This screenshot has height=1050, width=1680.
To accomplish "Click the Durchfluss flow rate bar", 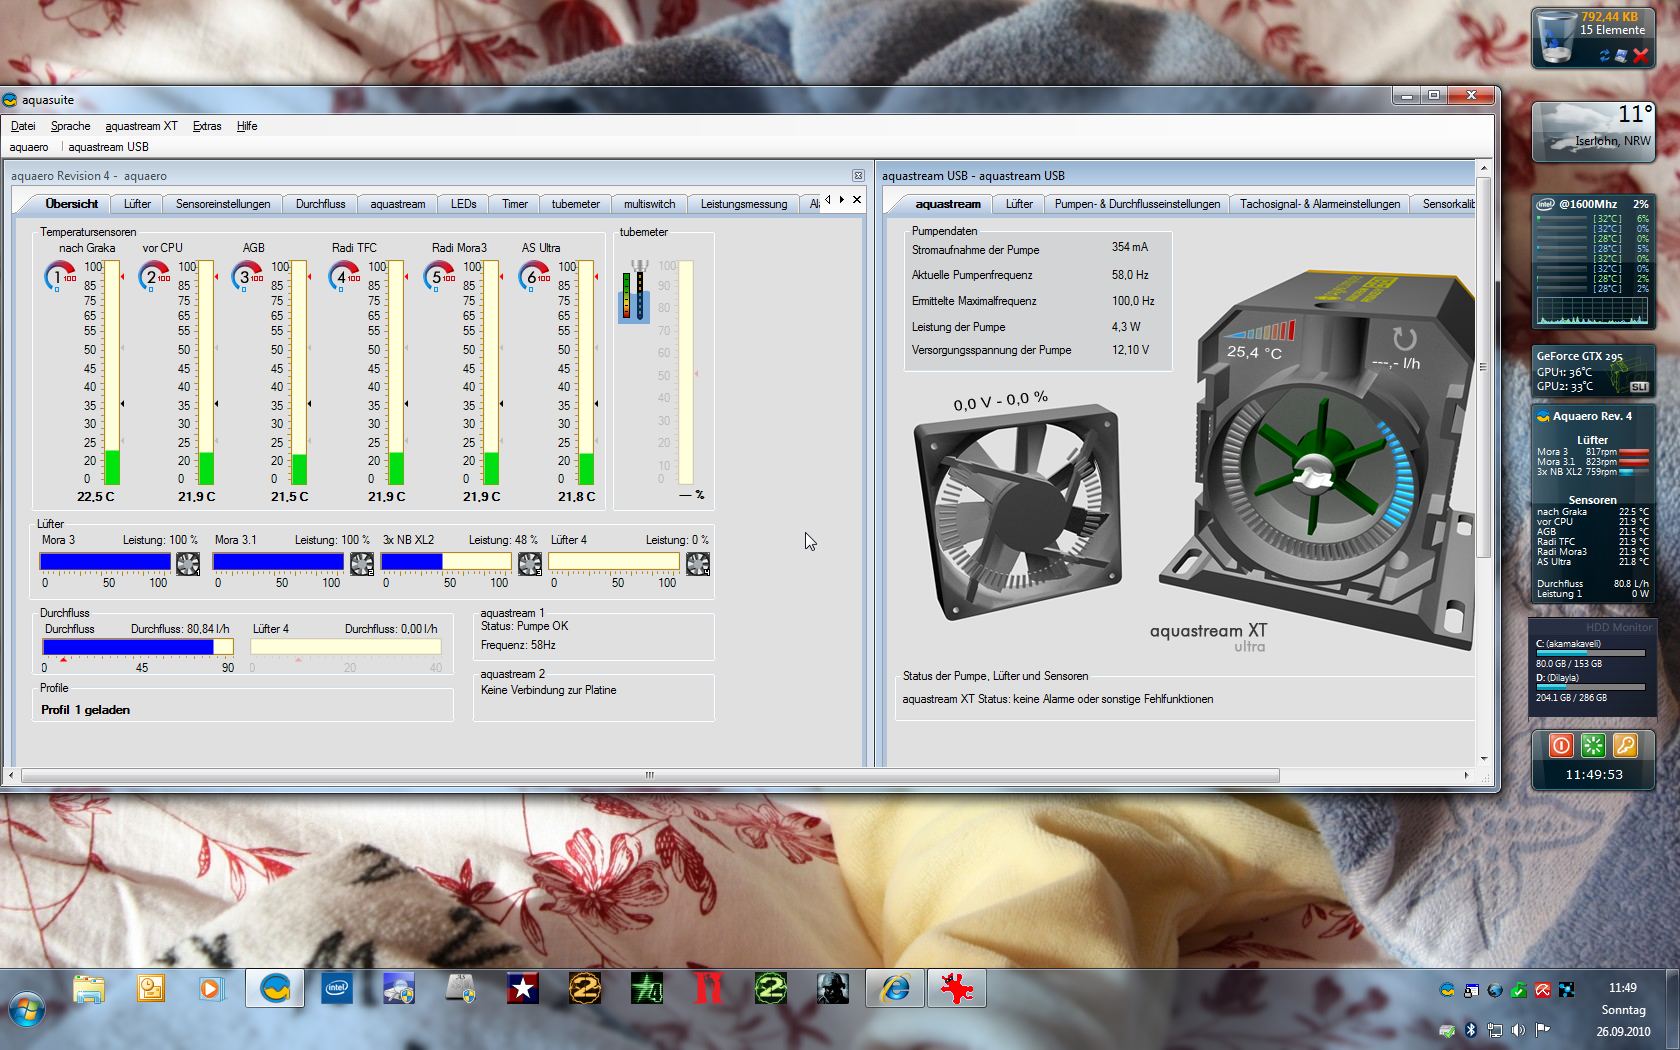I will click(x=138, y=647).
